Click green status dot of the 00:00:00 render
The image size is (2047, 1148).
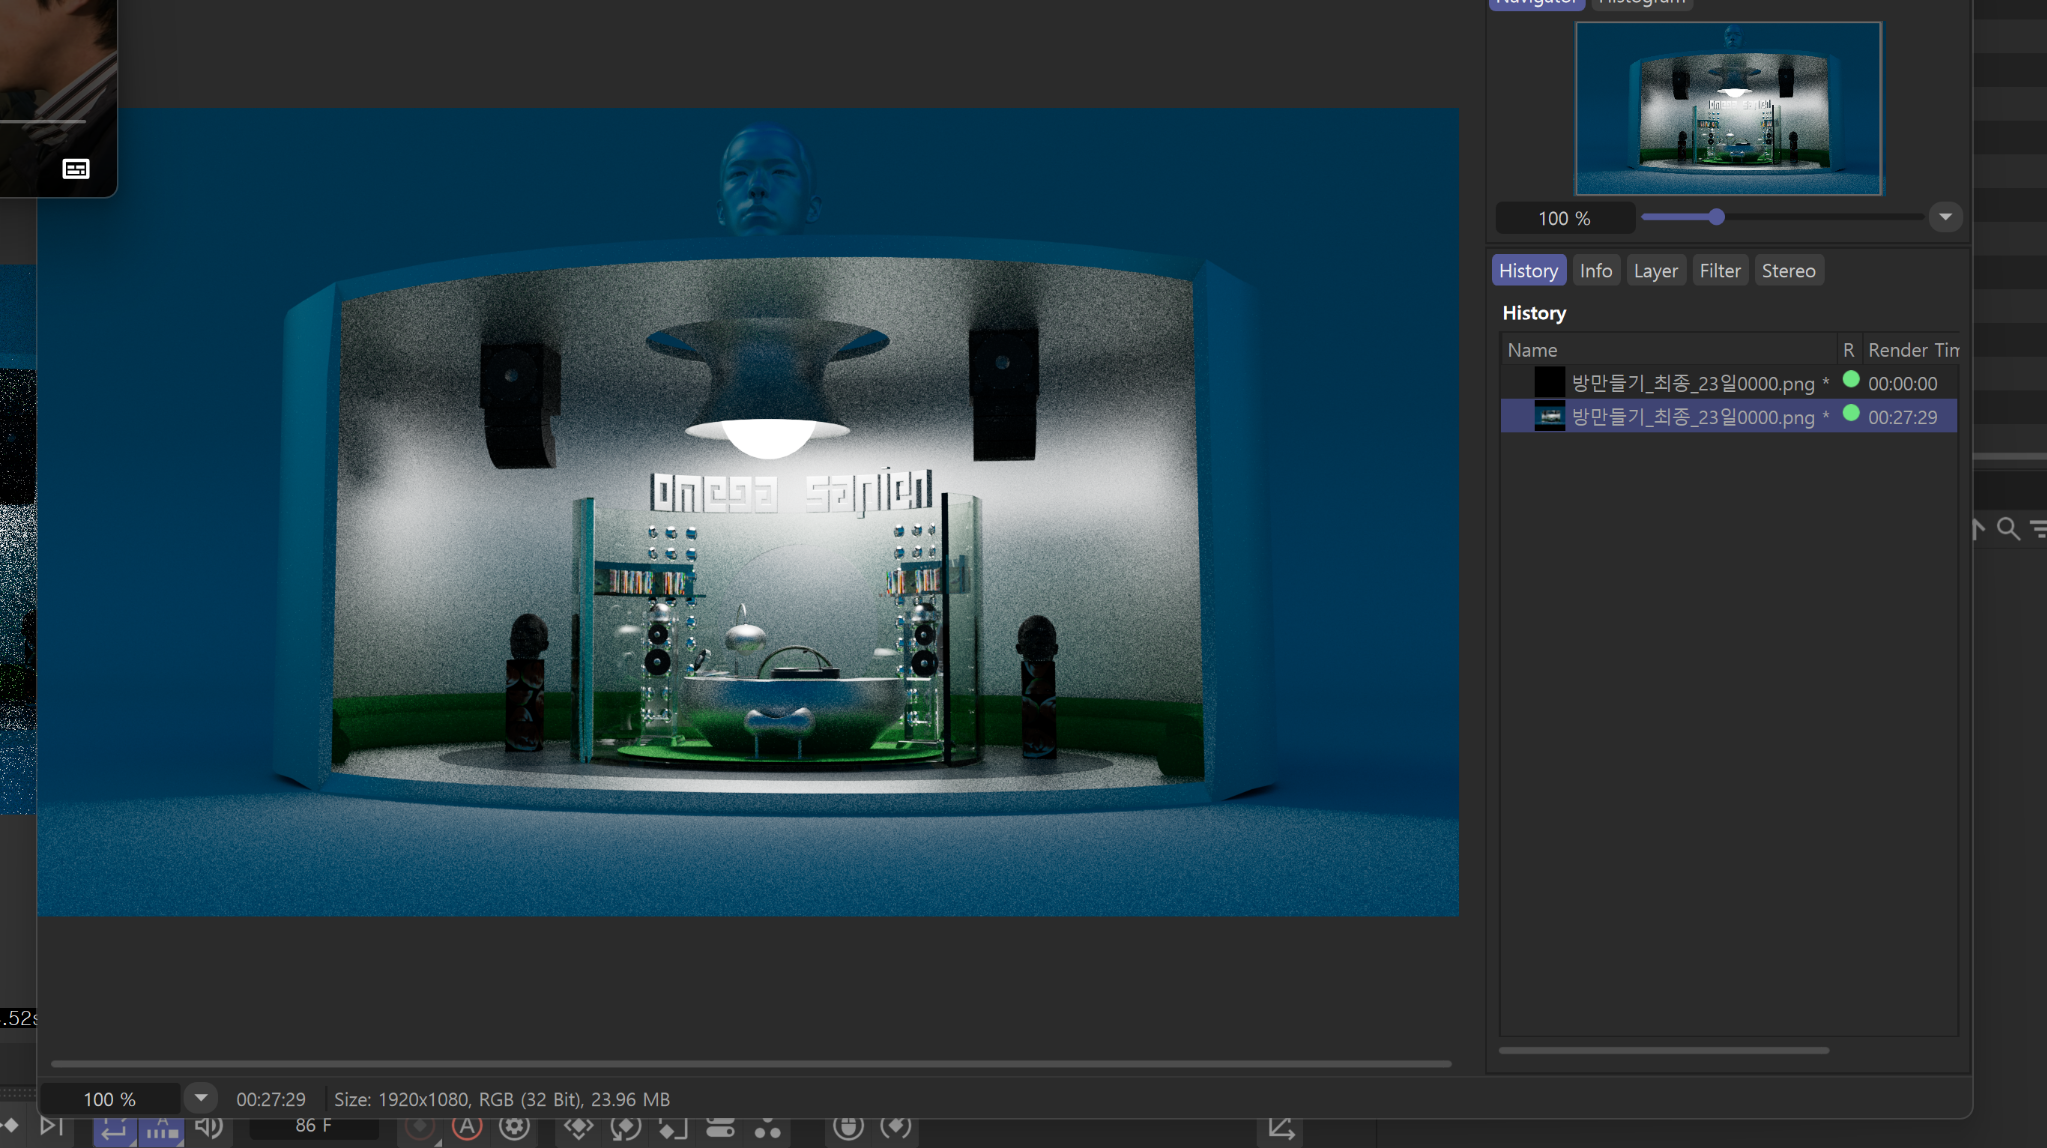(x=1851, y=379)
